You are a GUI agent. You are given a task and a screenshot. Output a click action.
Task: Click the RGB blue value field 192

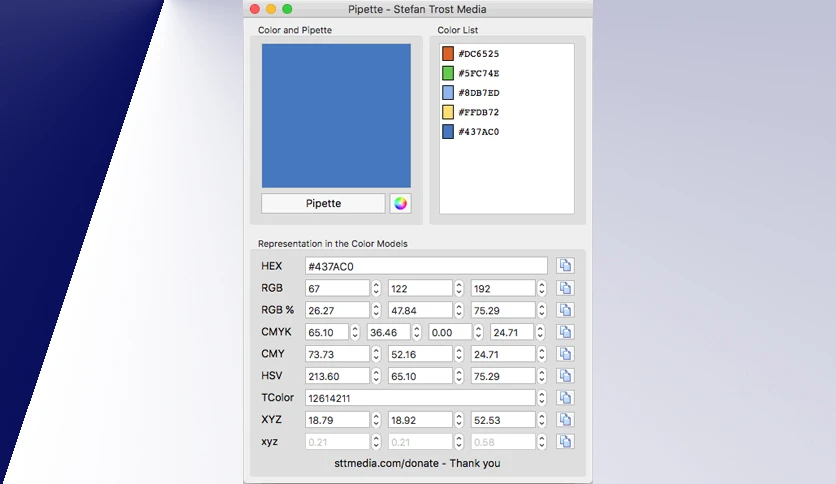[x=503, y=288]
